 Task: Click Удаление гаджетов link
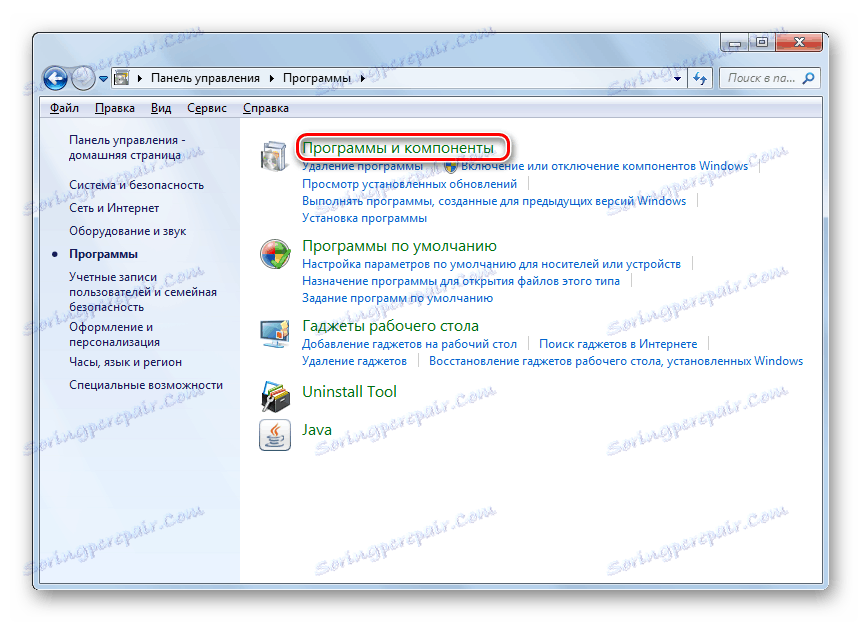coord(354,361)
